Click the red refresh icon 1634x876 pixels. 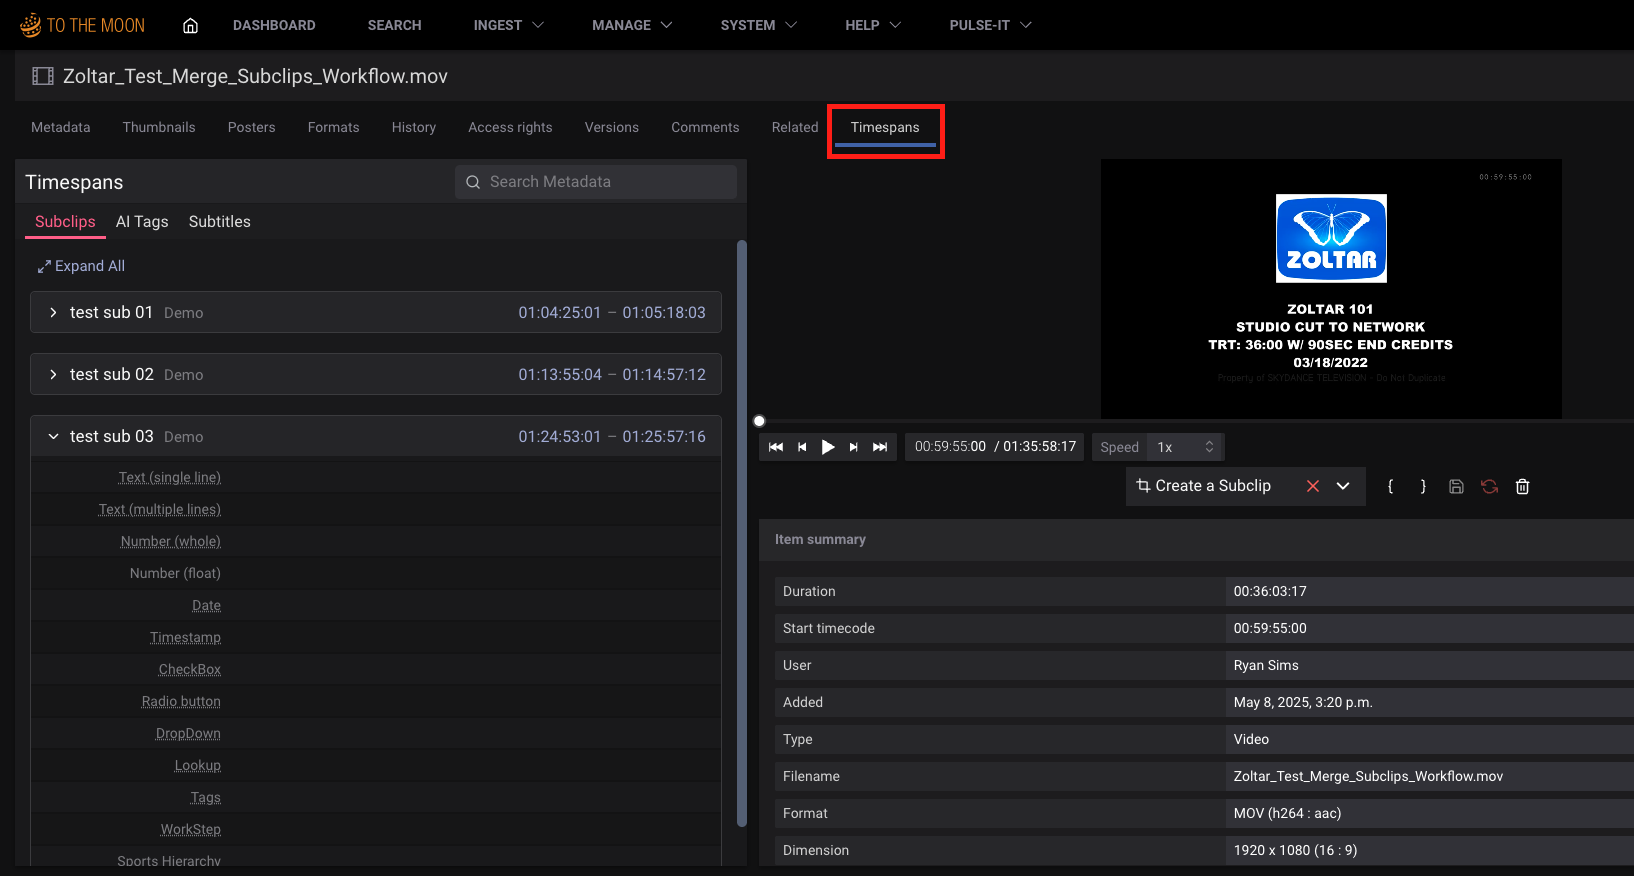point(1490,487)
